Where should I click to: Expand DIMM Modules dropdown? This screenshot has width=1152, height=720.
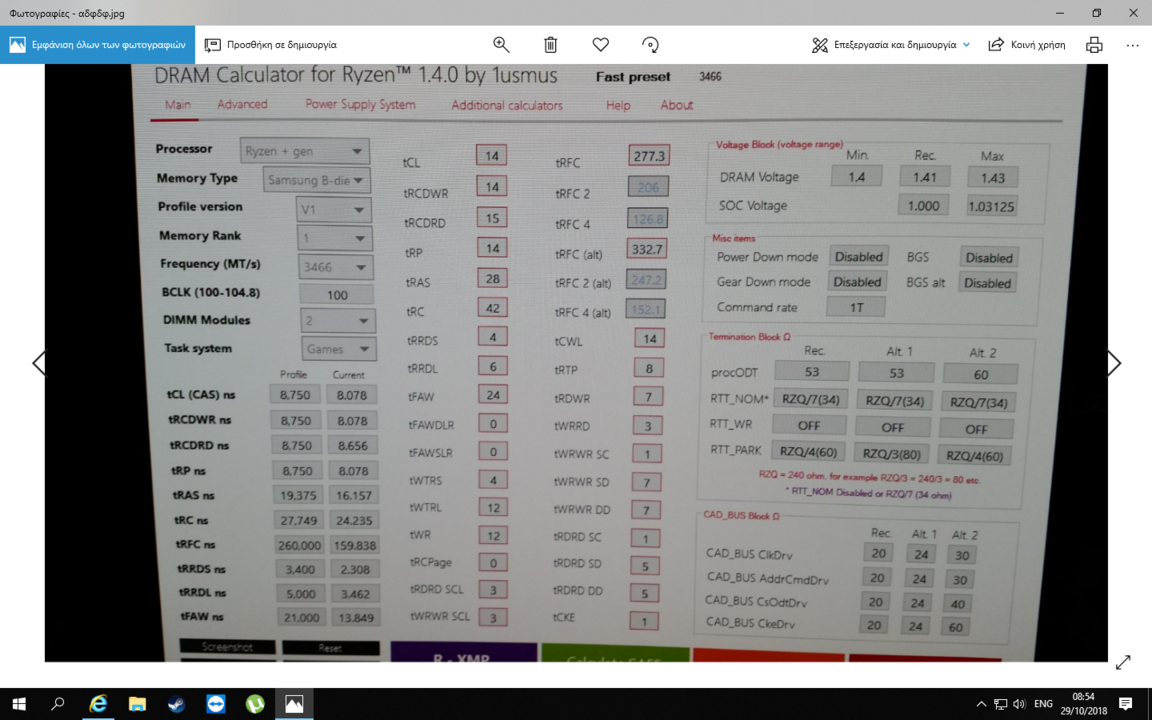[338, 321]
